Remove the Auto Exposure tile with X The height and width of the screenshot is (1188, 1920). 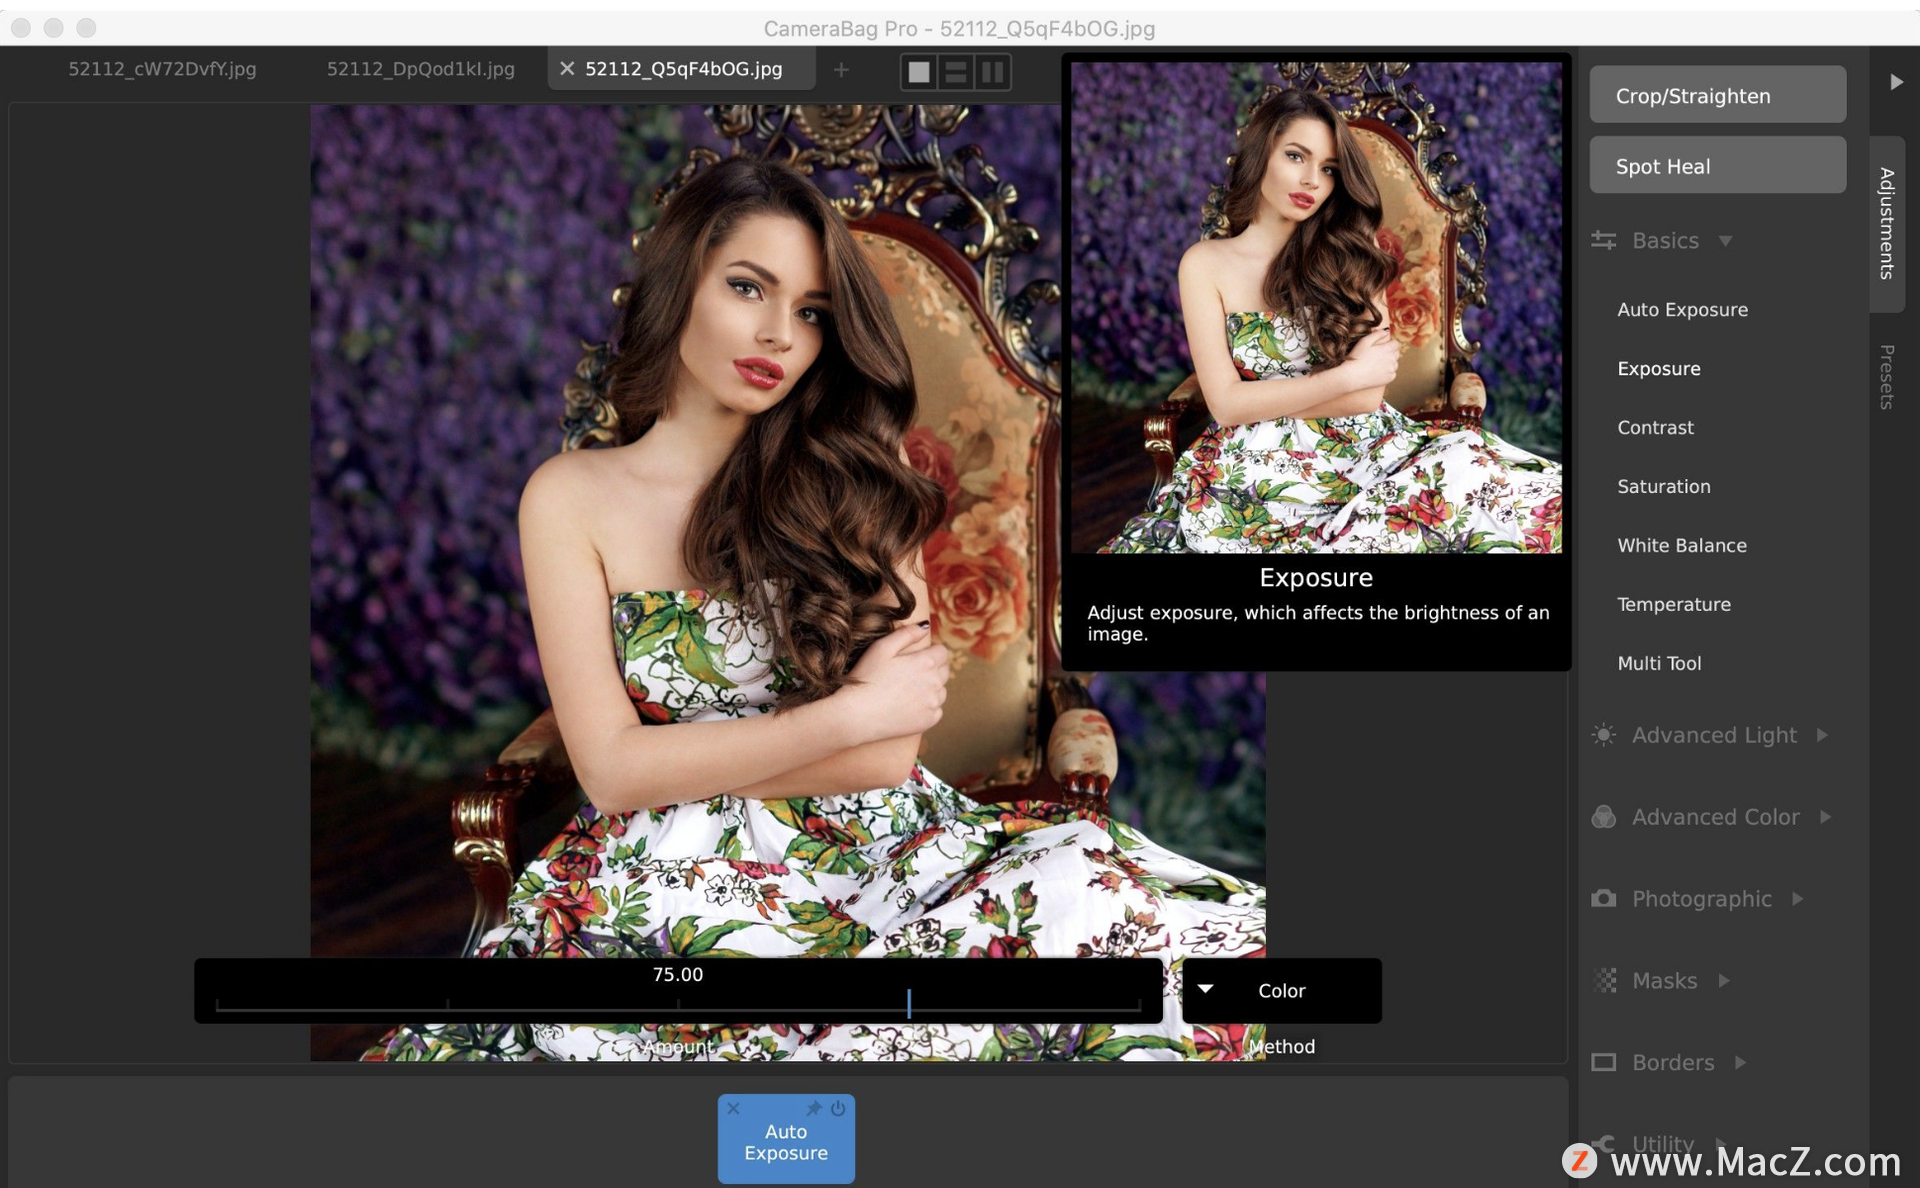point(733,1108)
